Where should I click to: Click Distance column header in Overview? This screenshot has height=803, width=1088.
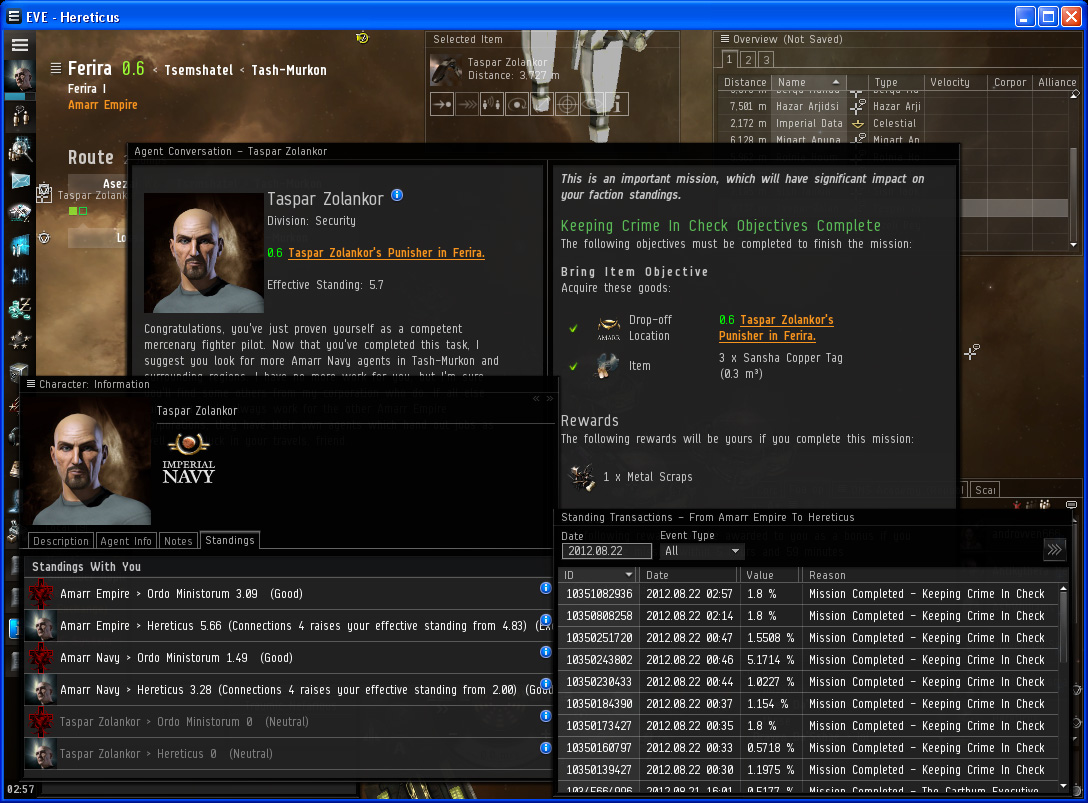click(745, 82)
